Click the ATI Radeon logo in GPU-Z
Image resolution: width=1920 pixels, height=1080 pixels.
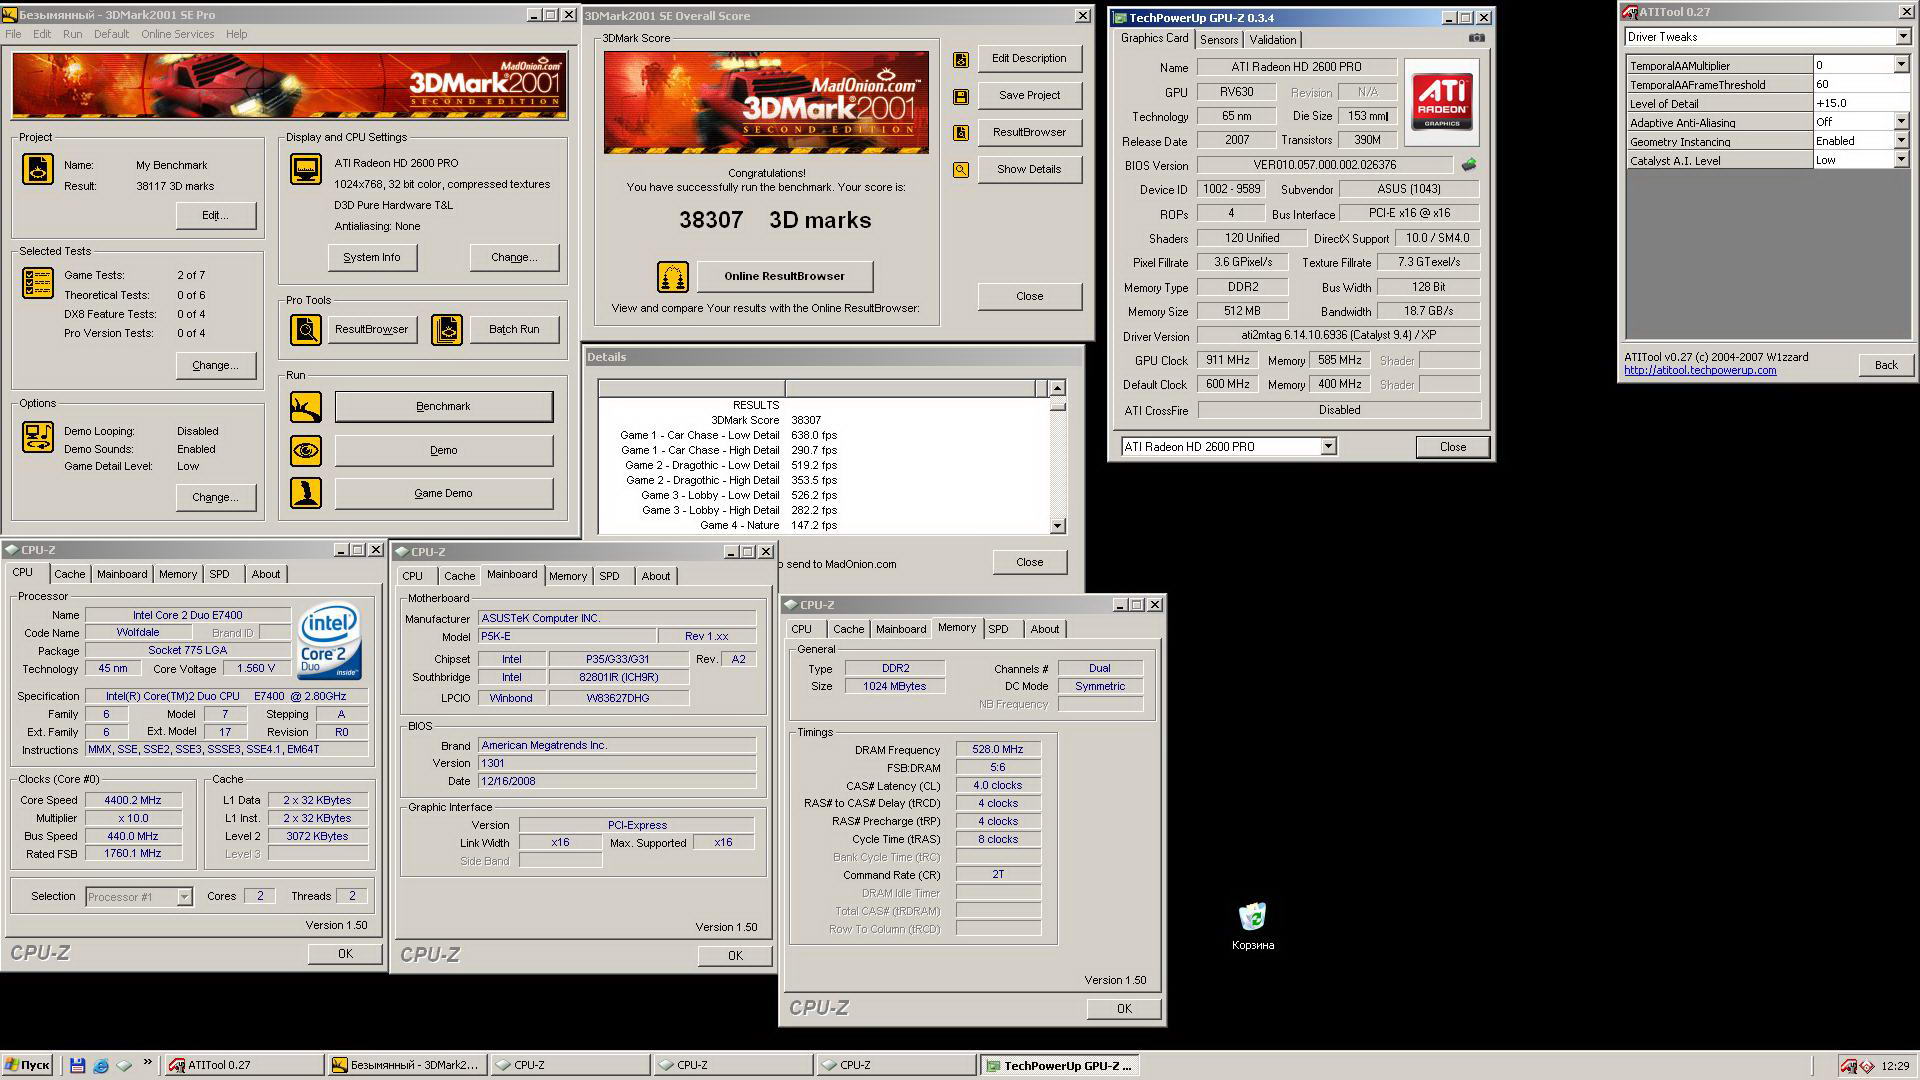click(1441, 102)
